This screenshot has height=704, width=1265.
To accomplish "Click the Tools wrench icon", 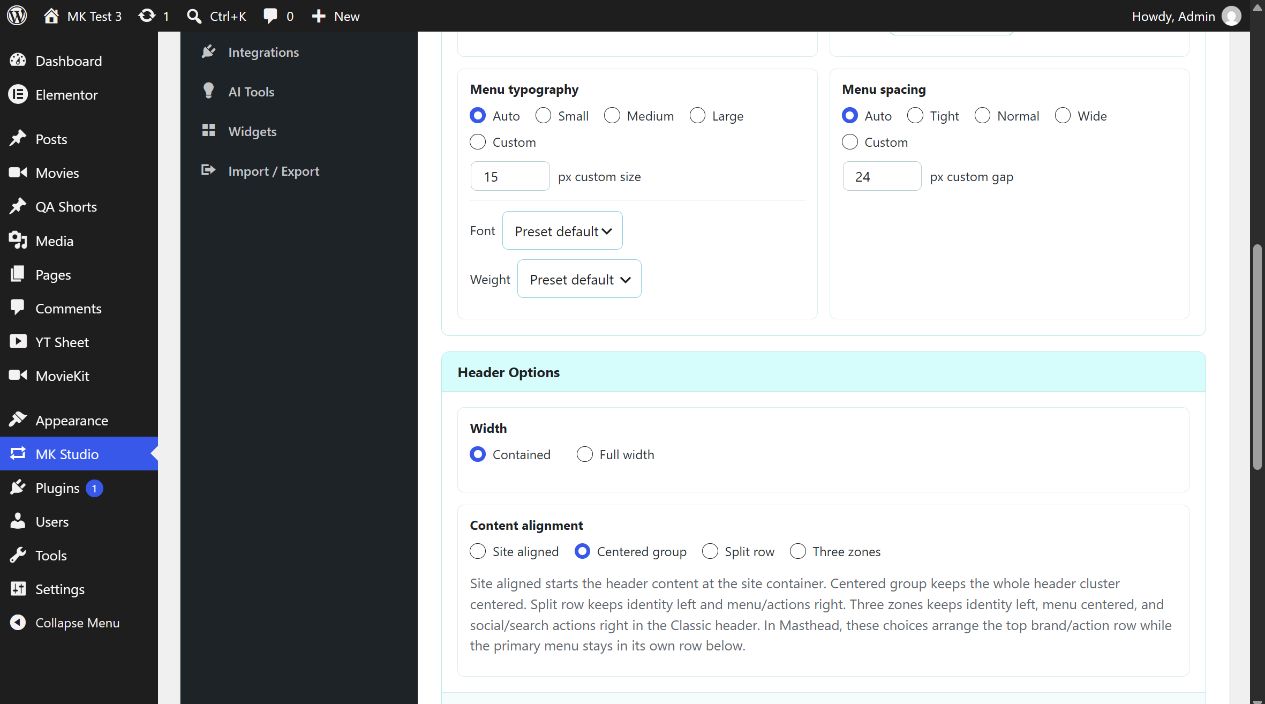I will [x=18, y=555].
